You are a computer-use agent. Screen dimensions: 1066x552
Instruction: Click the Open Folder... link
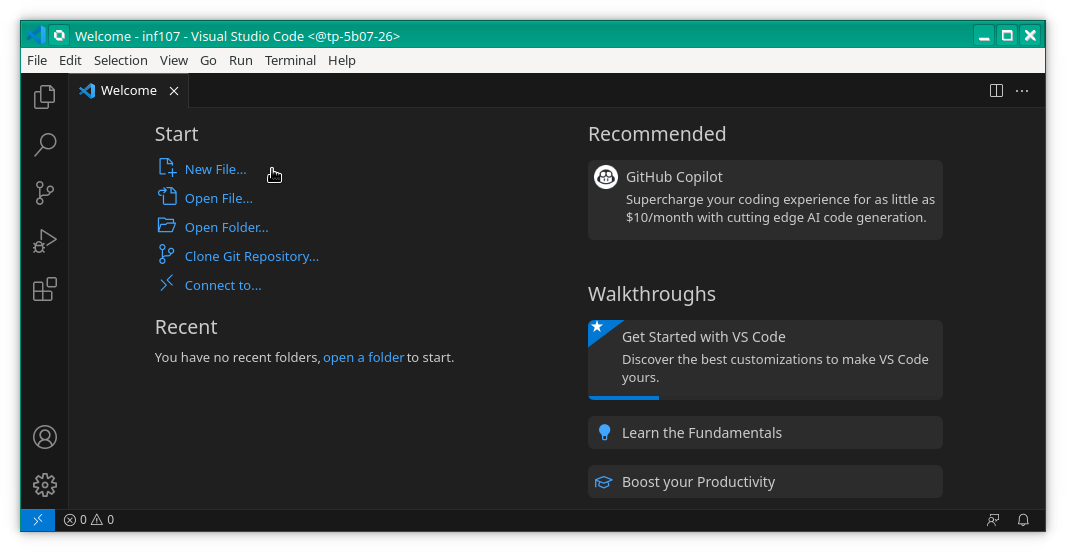226,228
